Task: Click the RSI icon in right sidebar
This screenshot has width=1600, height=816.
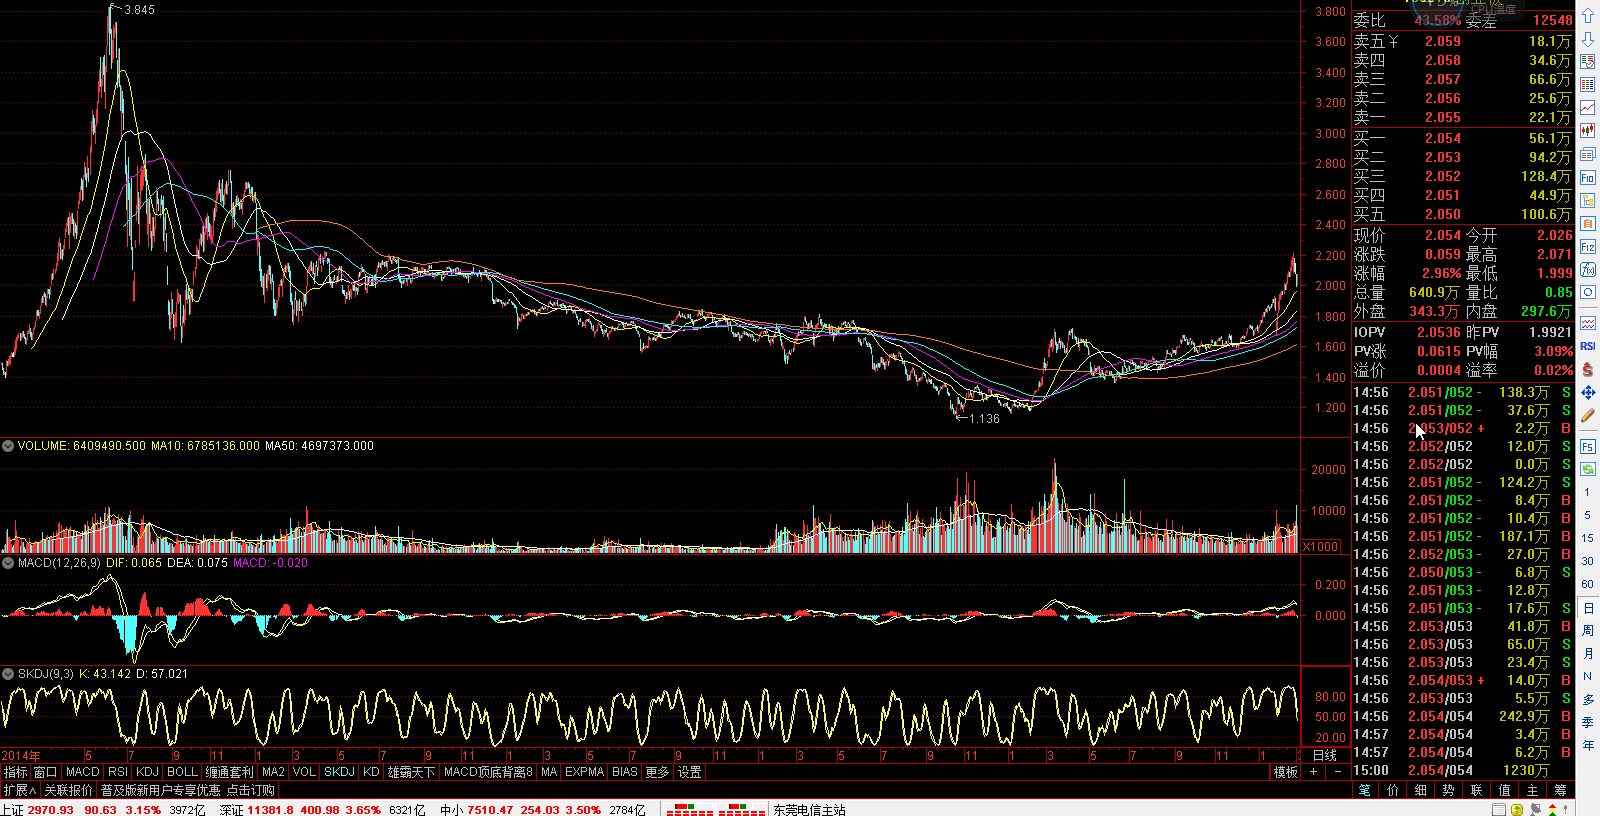Action: 1587,346
